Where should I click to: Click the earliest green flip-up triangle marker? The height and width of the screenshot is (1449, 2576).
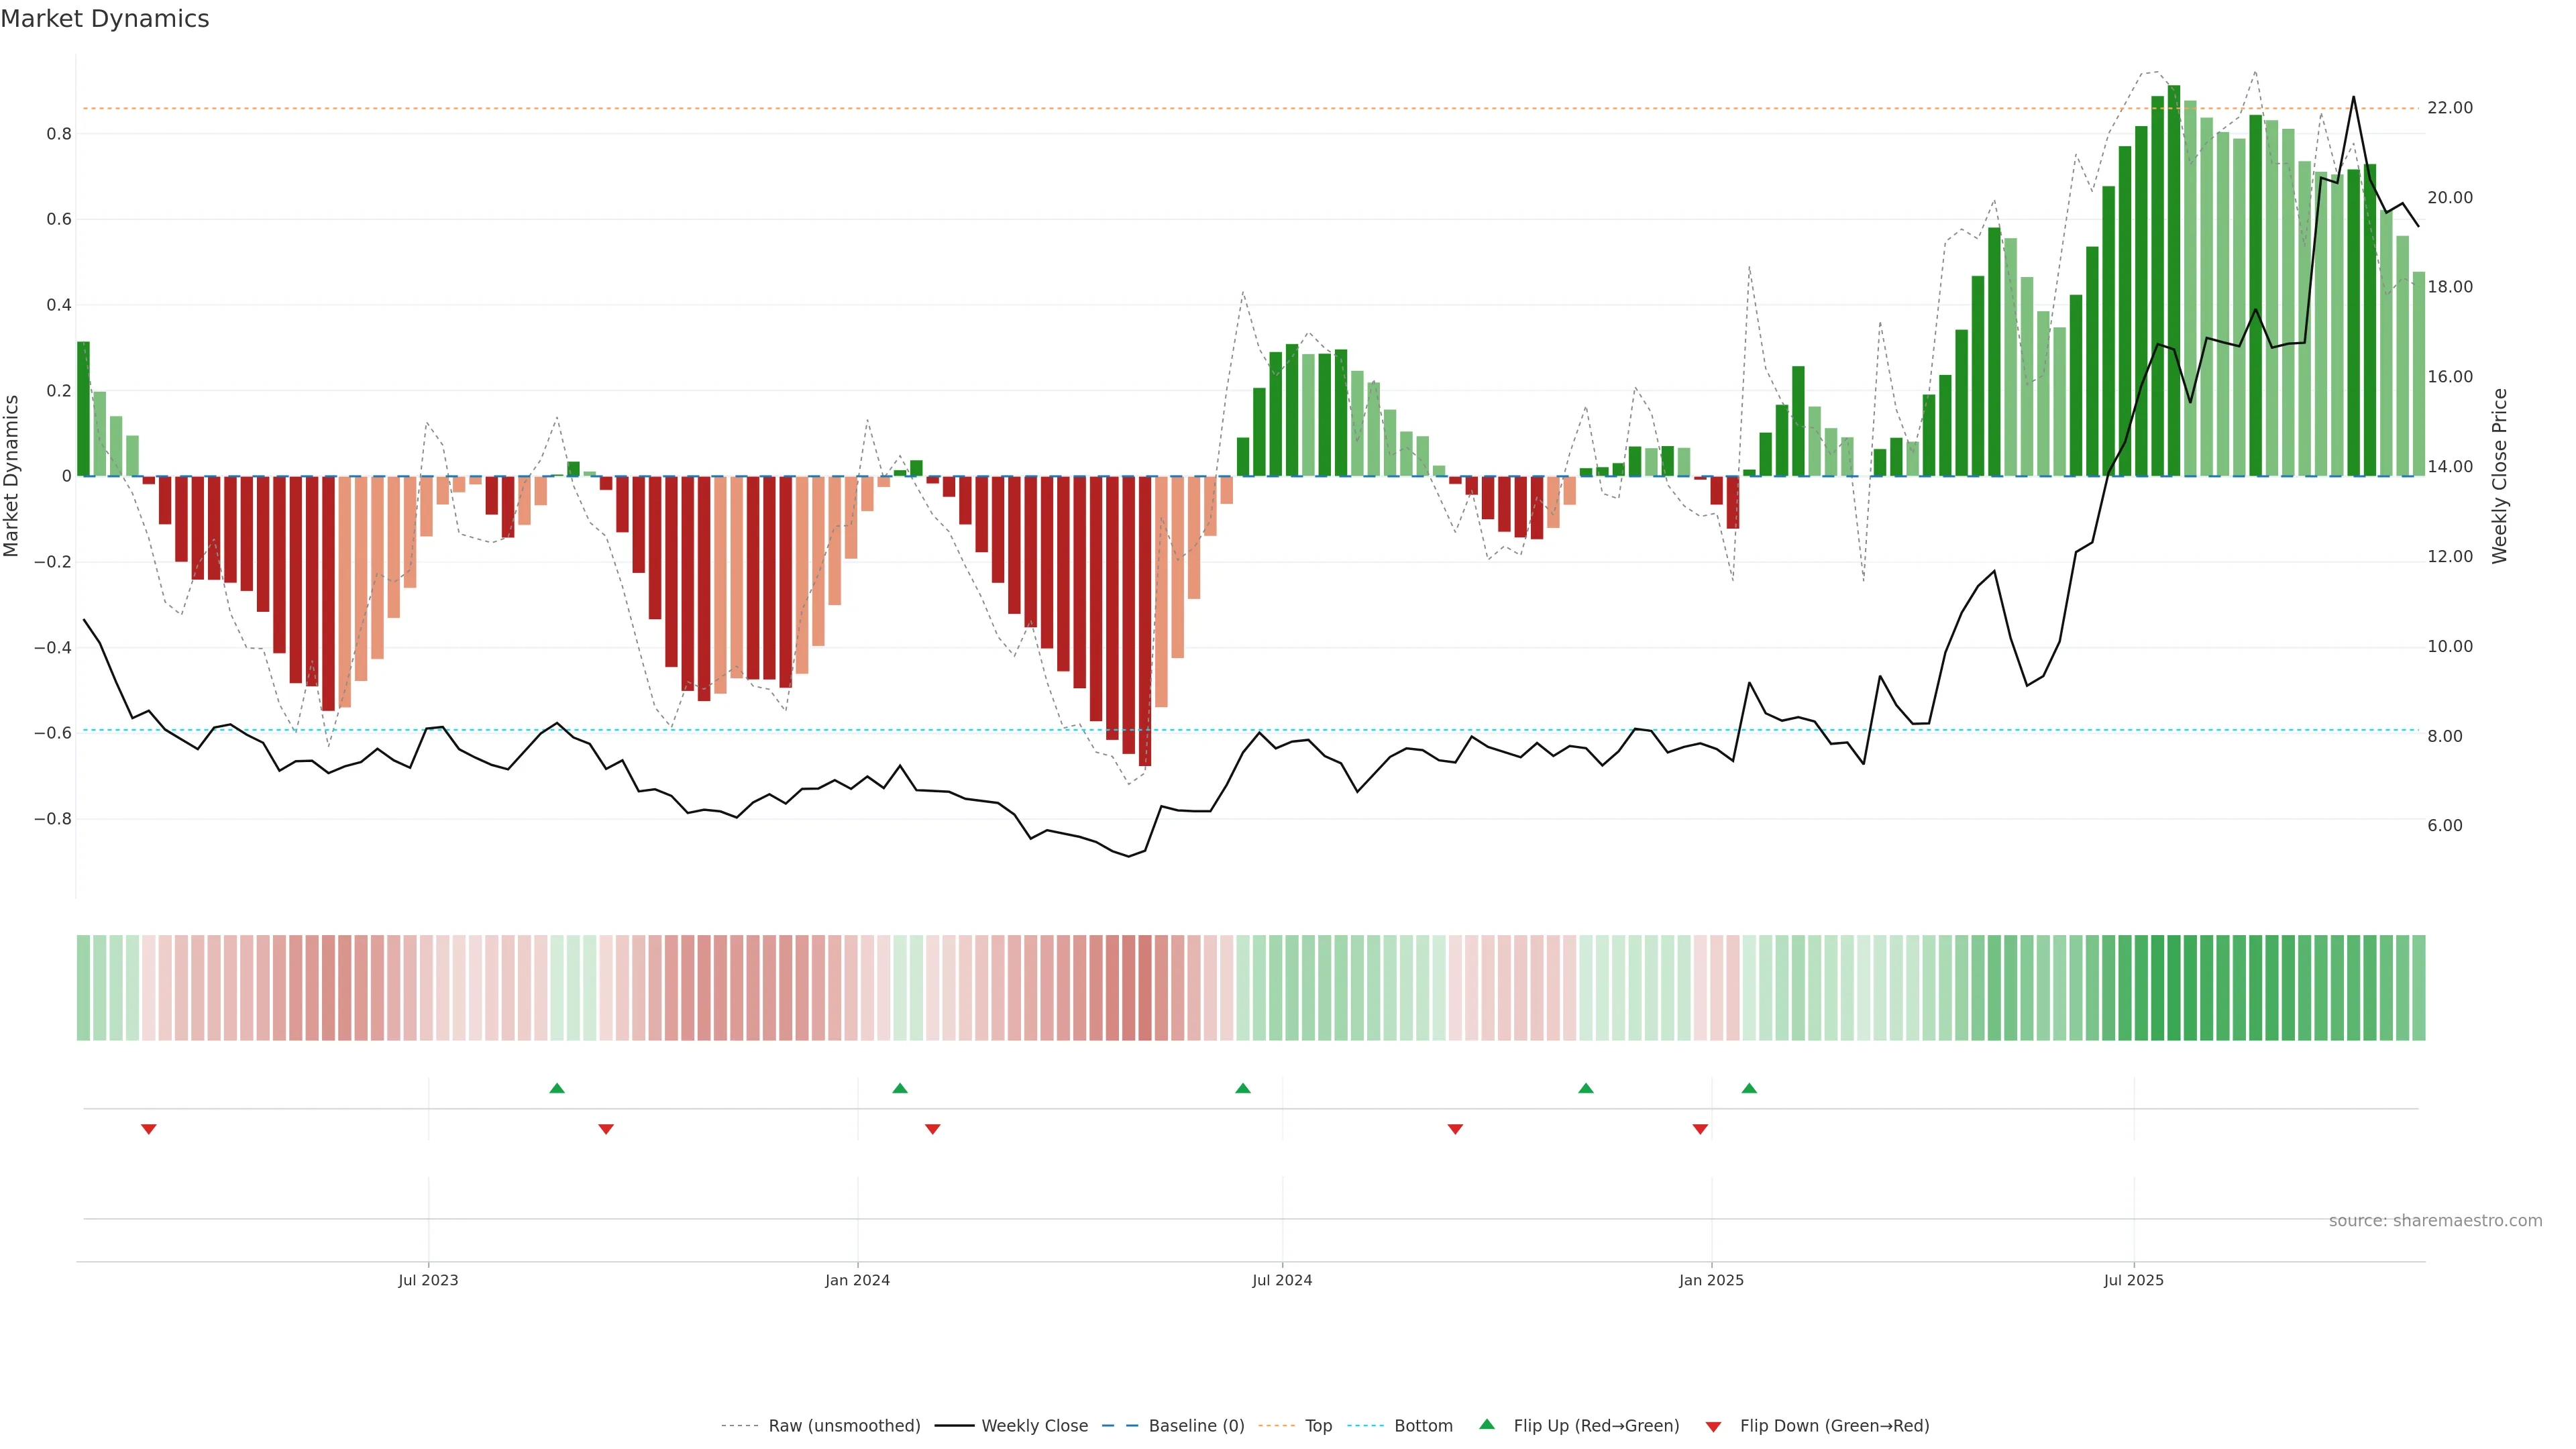[557, 1088]
